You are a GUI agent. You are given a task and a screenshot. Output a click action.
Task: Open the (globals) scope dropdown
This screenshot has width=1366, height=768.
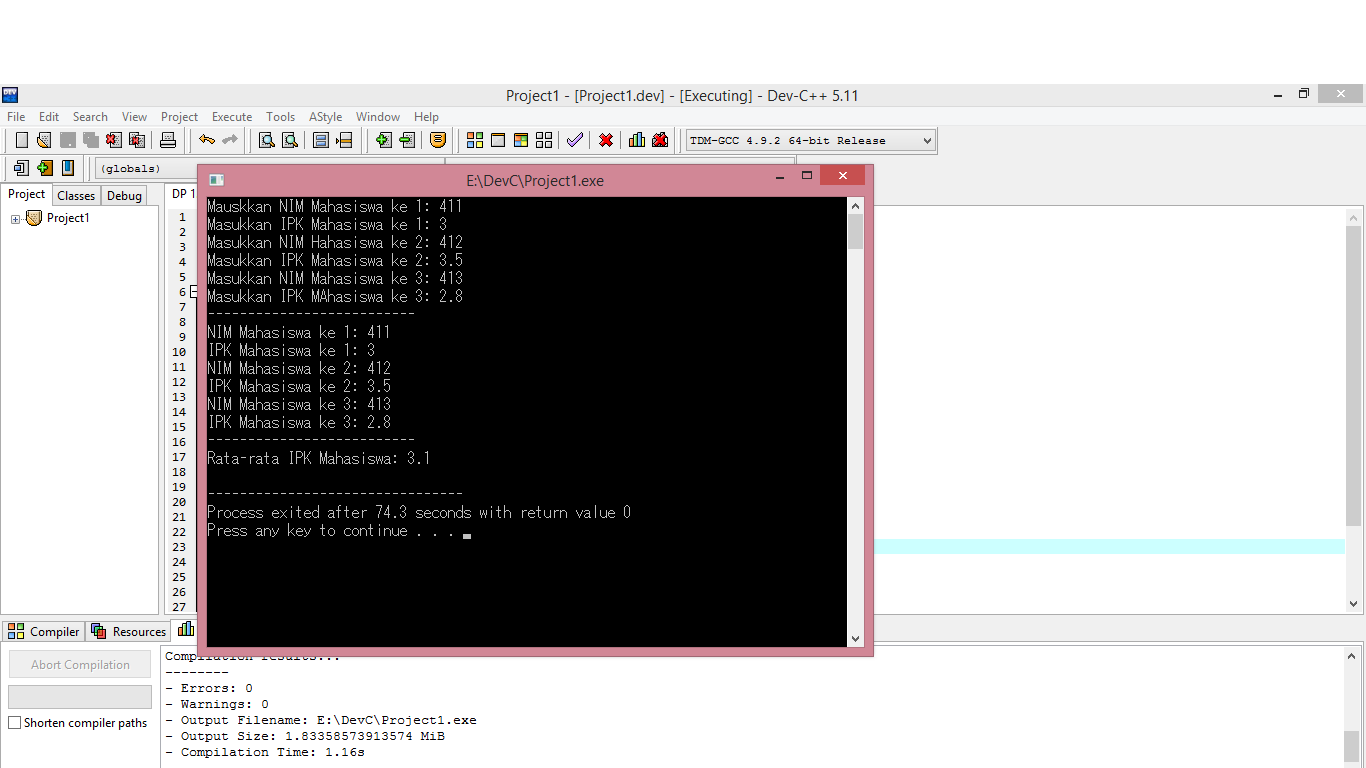point(146,168)
